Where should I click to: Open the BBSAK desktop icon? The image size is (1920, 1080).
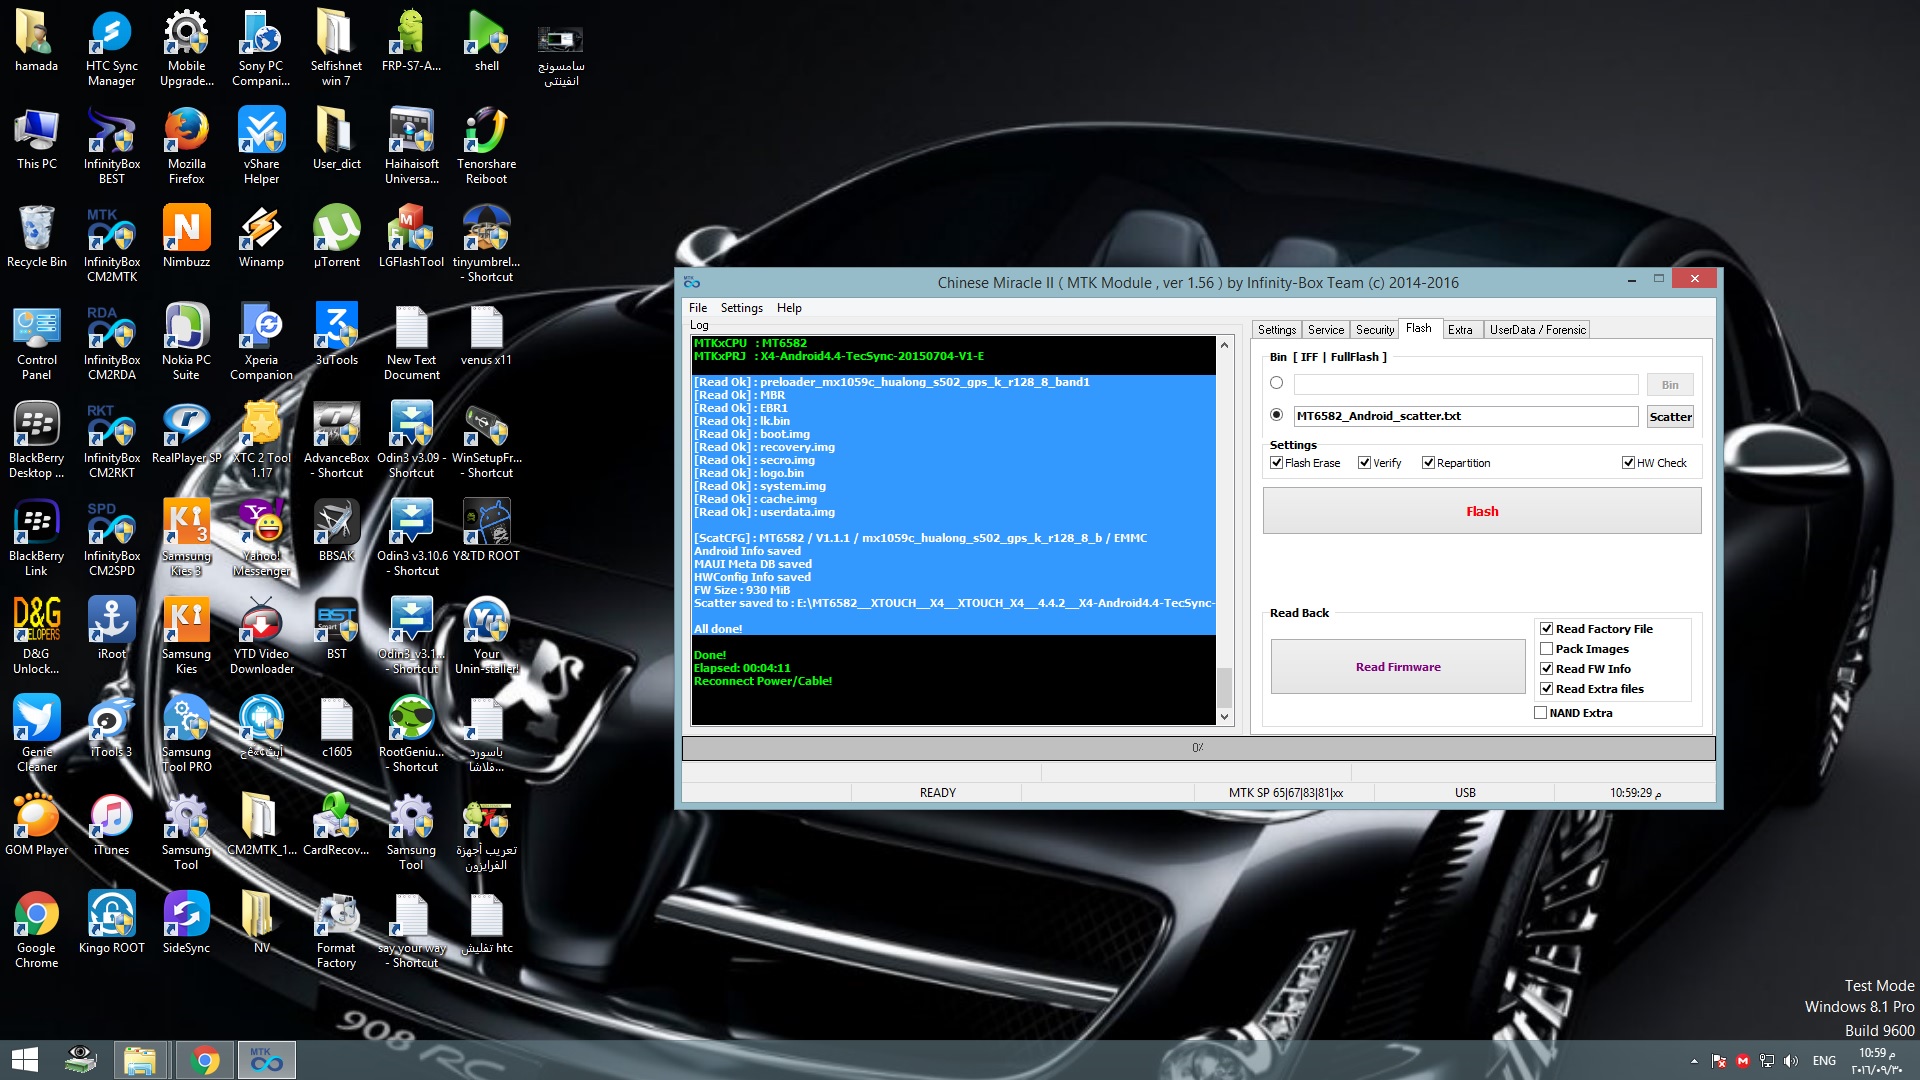coord(336,531)
